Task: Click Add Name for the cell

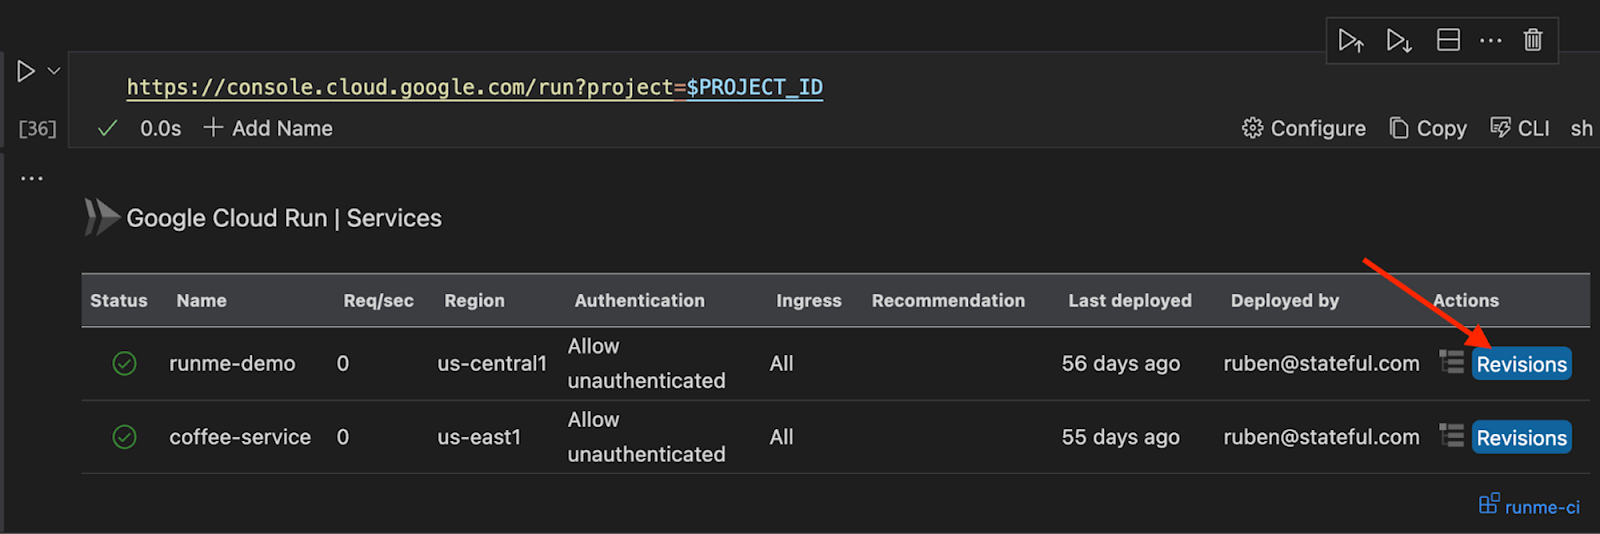Action: point(268,128)
